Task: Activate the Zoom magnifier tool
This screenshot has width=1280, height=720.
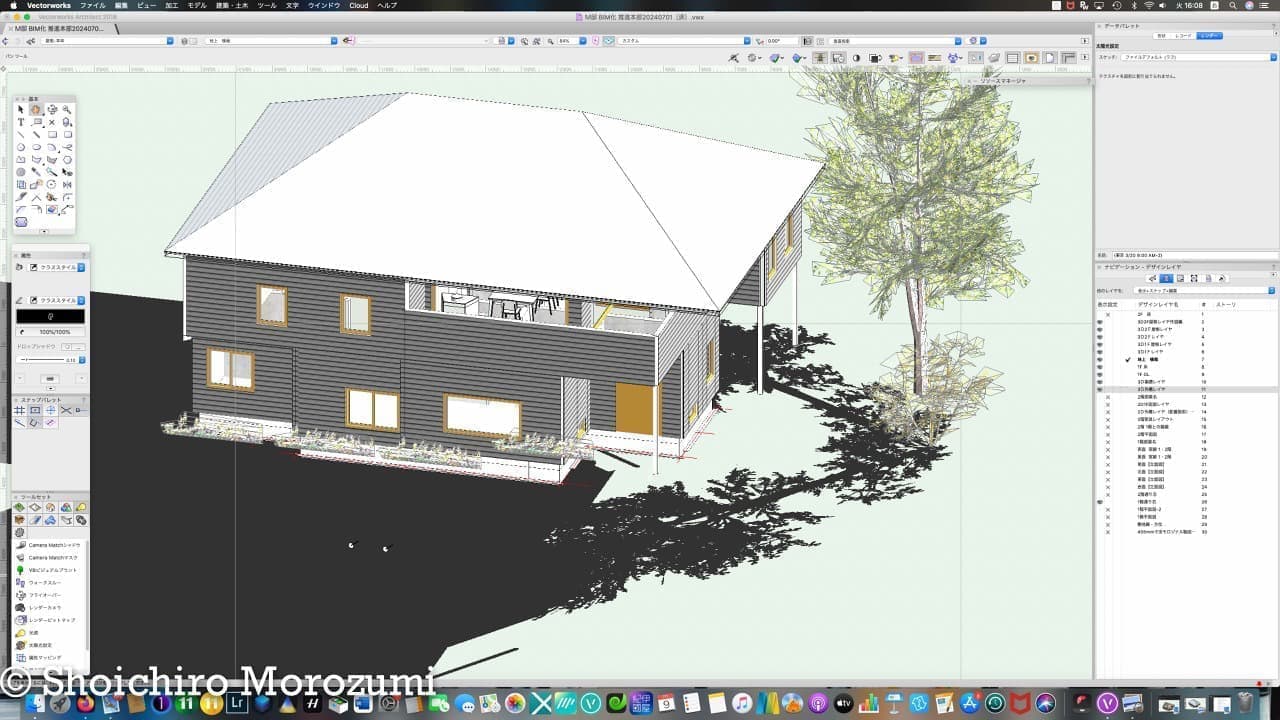Action: click(x=67, y=110)
